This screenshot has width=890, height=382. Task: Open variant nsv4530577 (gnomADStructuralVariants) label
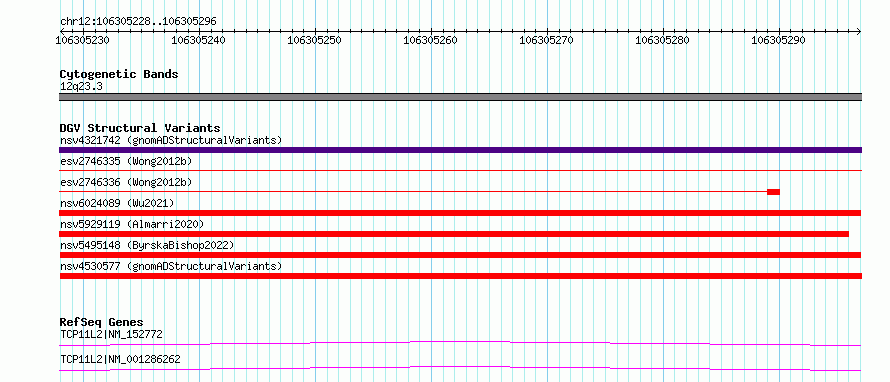[x=171, y=266]
